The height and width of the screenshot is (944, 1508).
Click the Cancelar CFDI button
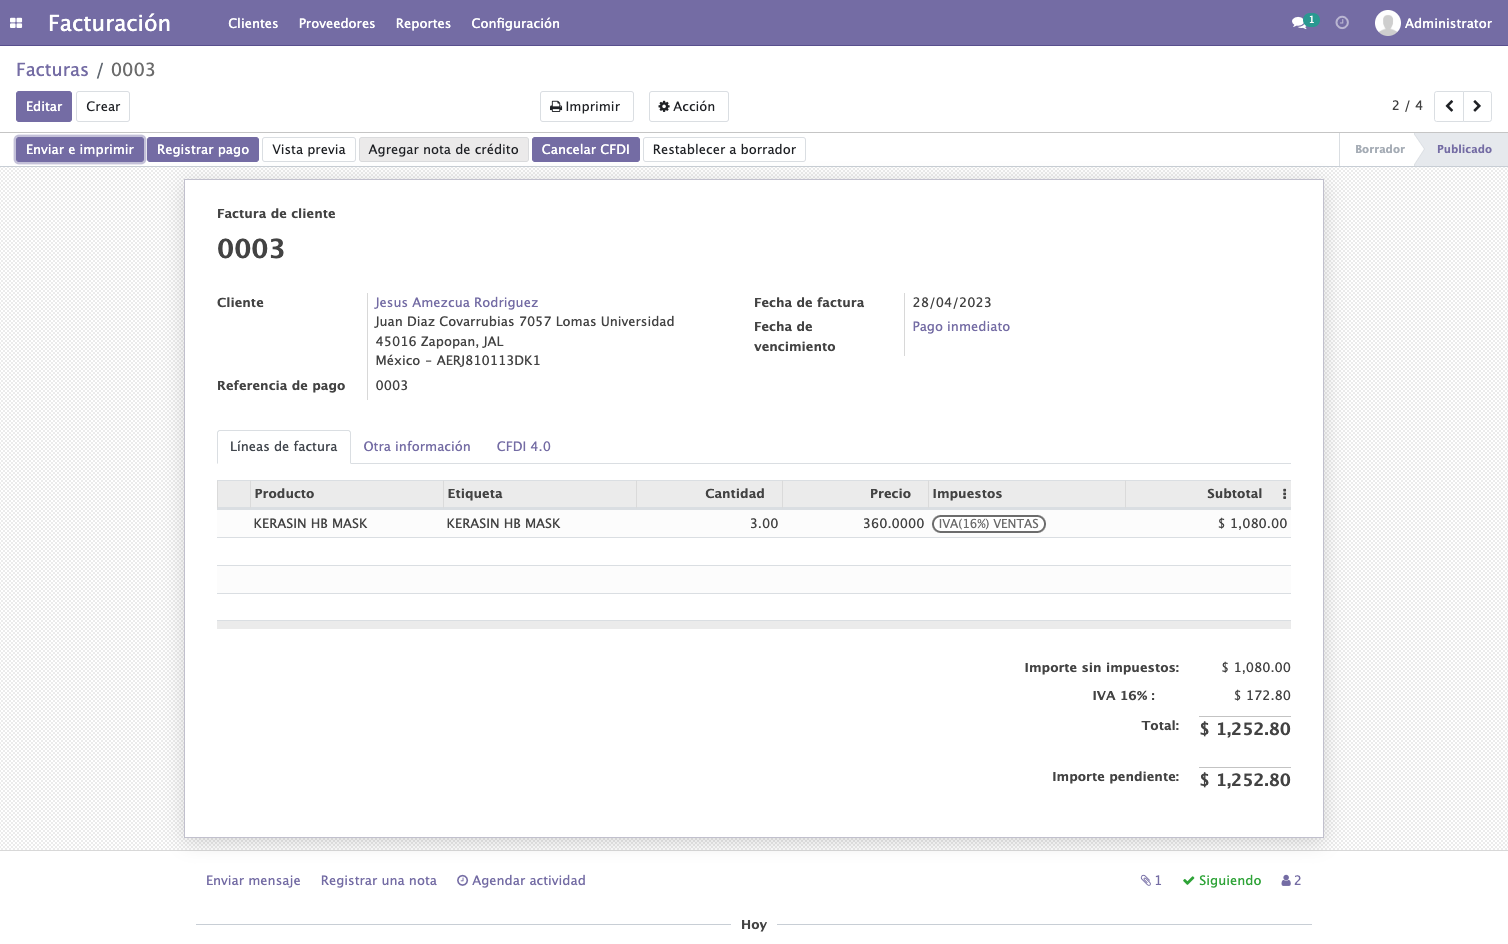586,150
